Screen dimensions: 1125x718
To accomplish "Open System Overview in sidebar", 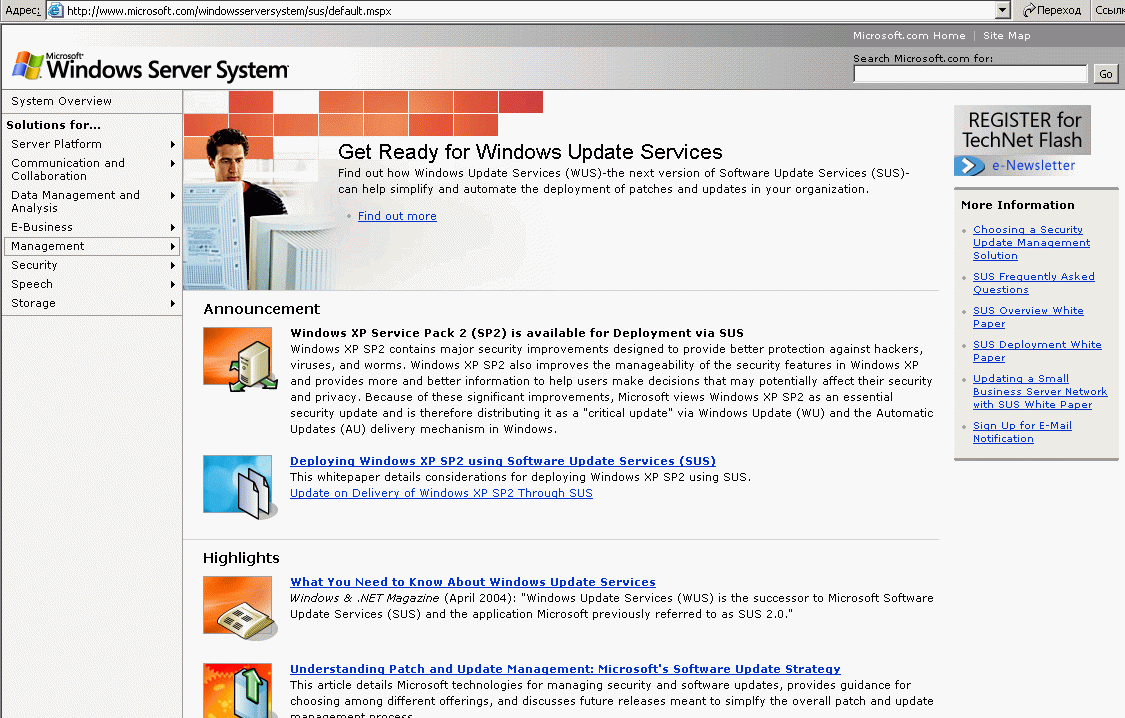I will (62, 101).
